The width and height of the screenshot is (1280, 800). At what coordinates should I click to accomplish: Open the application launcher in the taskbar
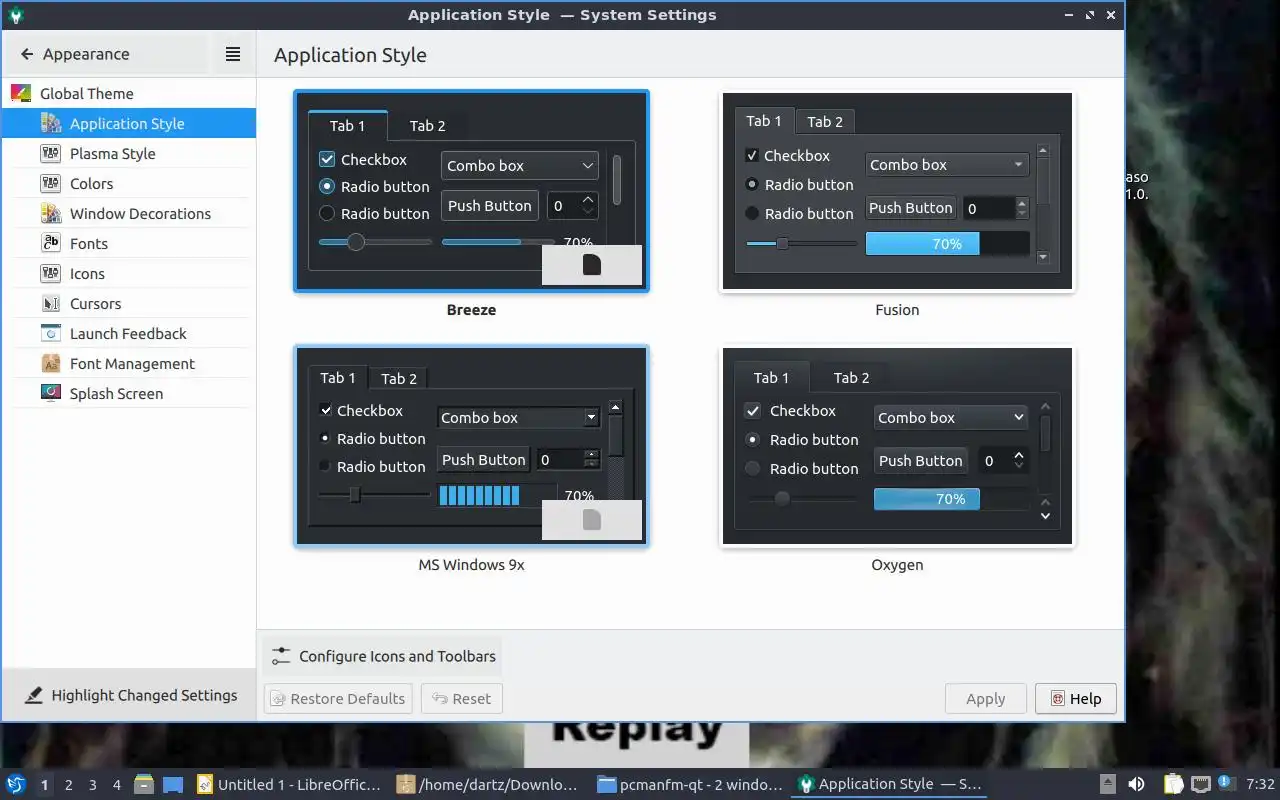(x=16, y=784)
